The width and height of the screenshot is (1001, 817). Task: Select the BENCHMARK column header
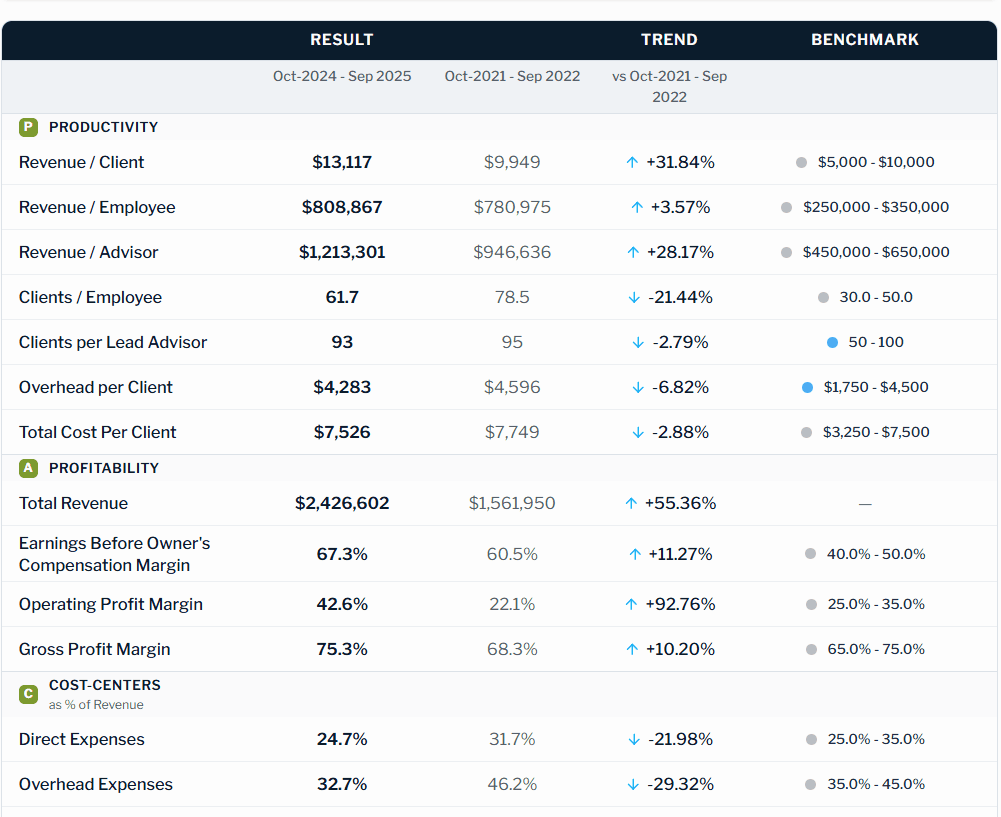click(864, 39)
